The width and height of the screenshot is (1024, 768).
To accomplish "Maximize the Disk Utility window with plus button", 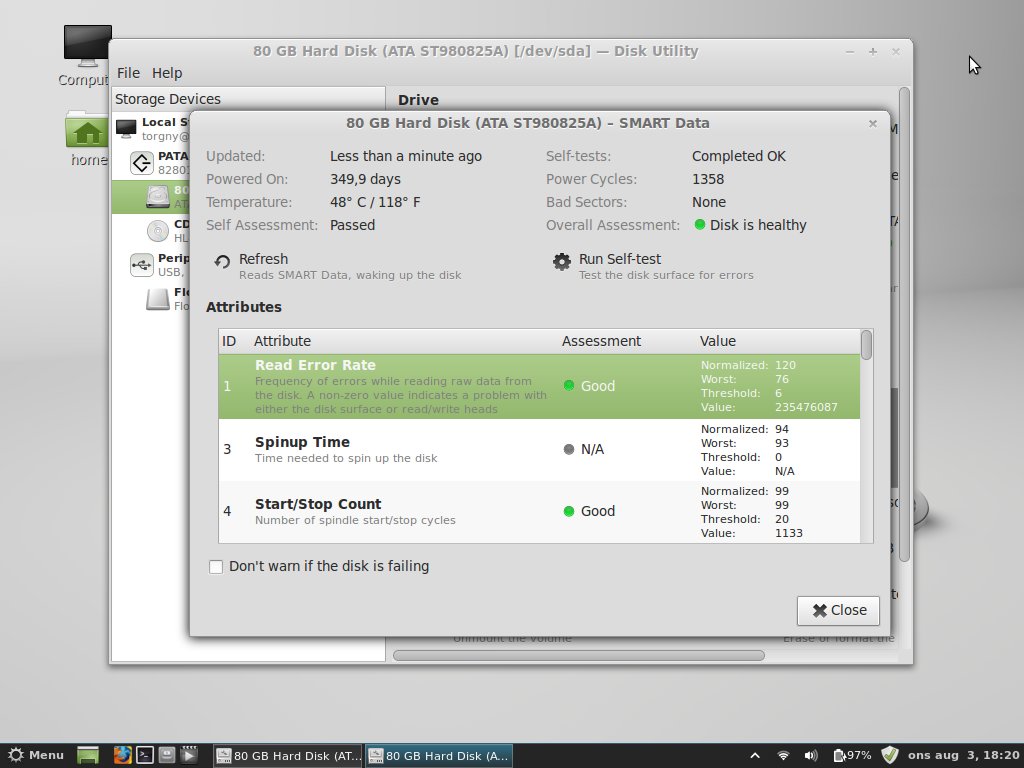I will 872,52.
